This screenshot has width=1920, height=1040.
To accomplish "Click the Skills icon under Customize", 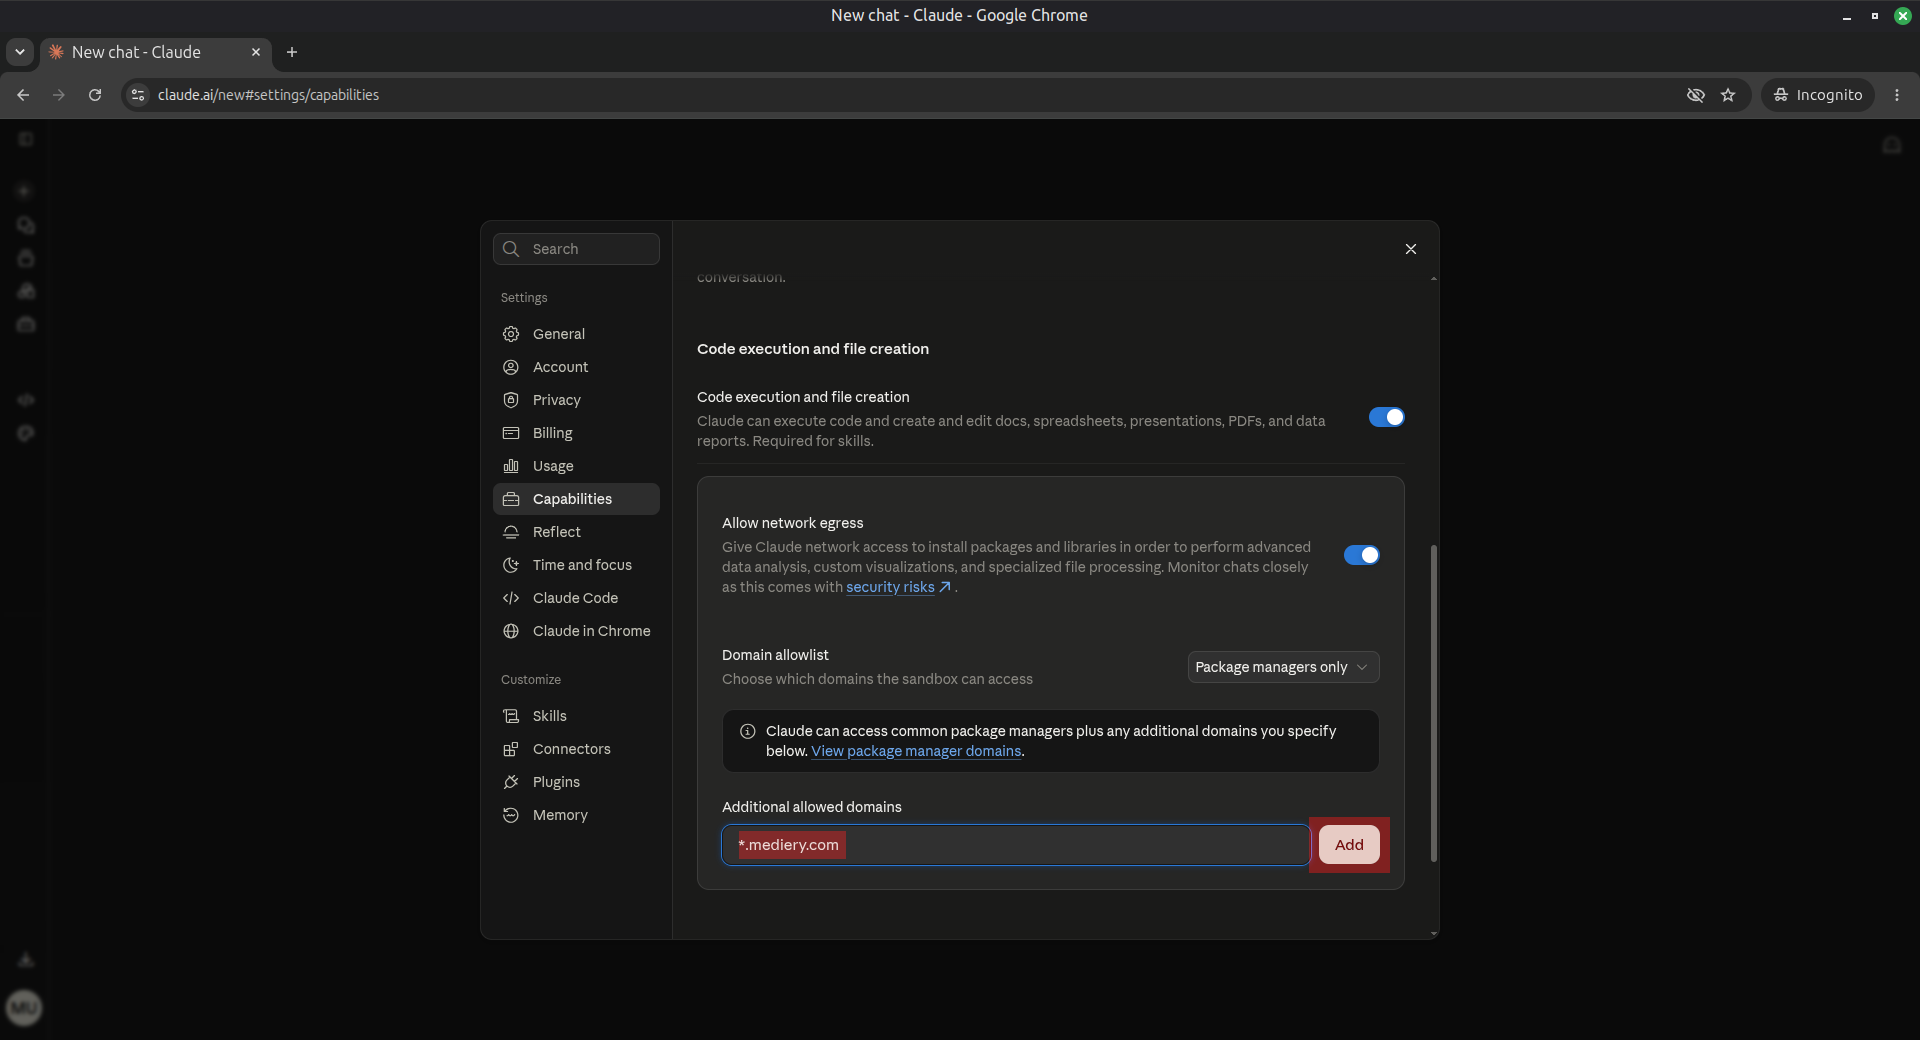I will click(511, 716).
